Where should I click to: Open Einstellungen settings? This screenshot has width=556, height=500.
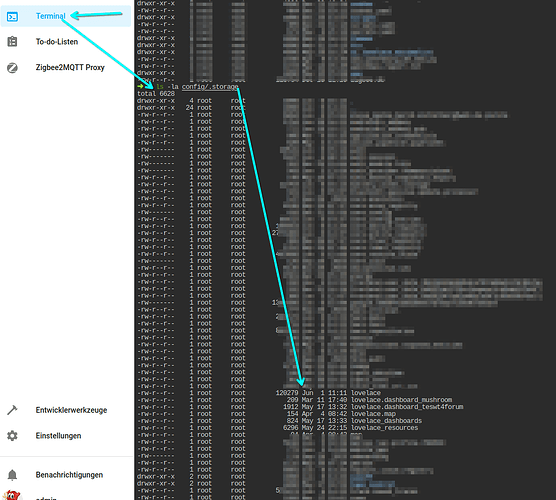[58, 436]
